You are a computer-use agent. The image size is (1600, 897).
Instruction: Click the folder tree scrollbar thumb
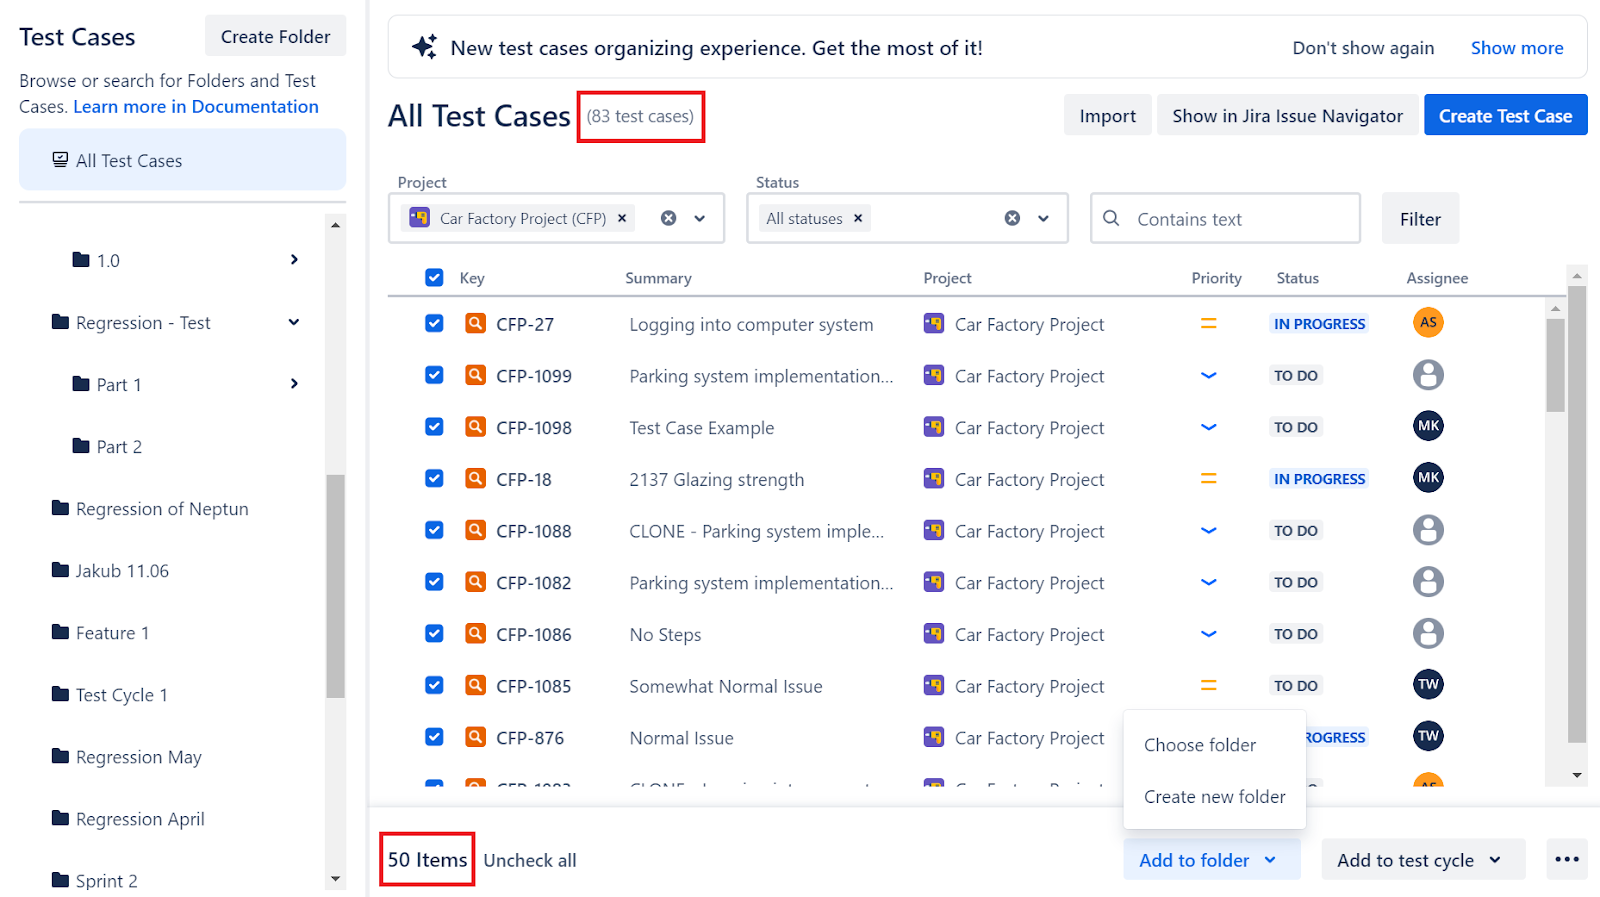pos(335,586)
